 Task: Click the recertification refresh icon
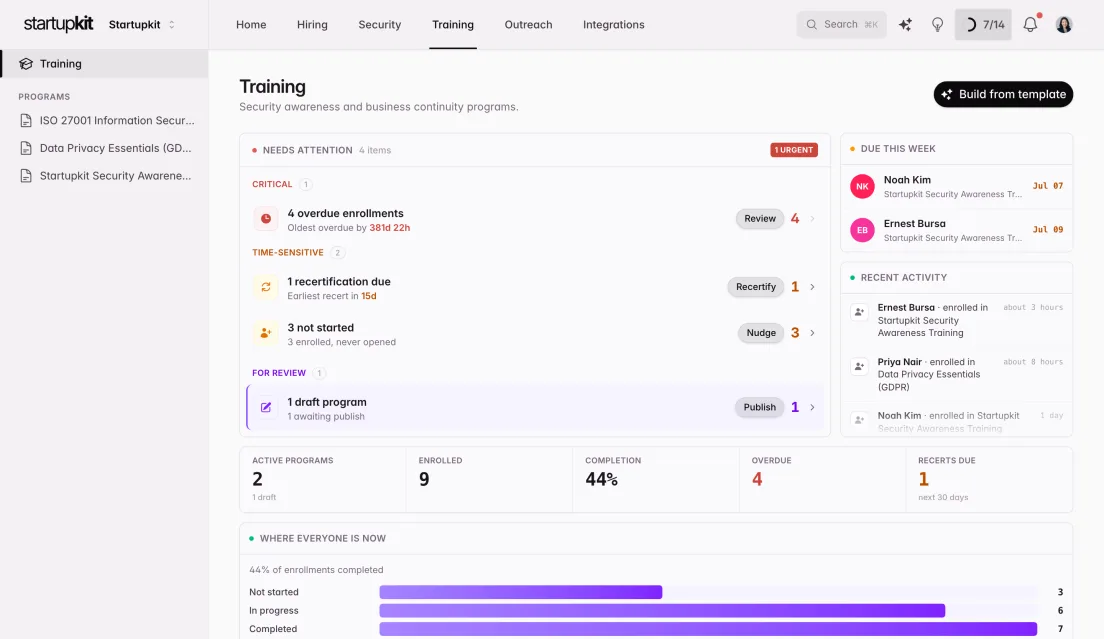click(265, 287)
